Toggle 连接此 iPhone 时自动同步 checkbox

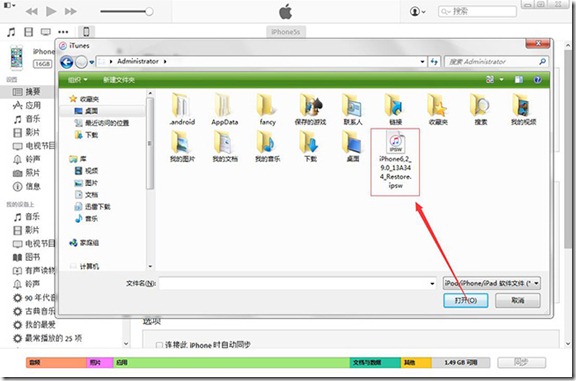[x=159, y=345]
